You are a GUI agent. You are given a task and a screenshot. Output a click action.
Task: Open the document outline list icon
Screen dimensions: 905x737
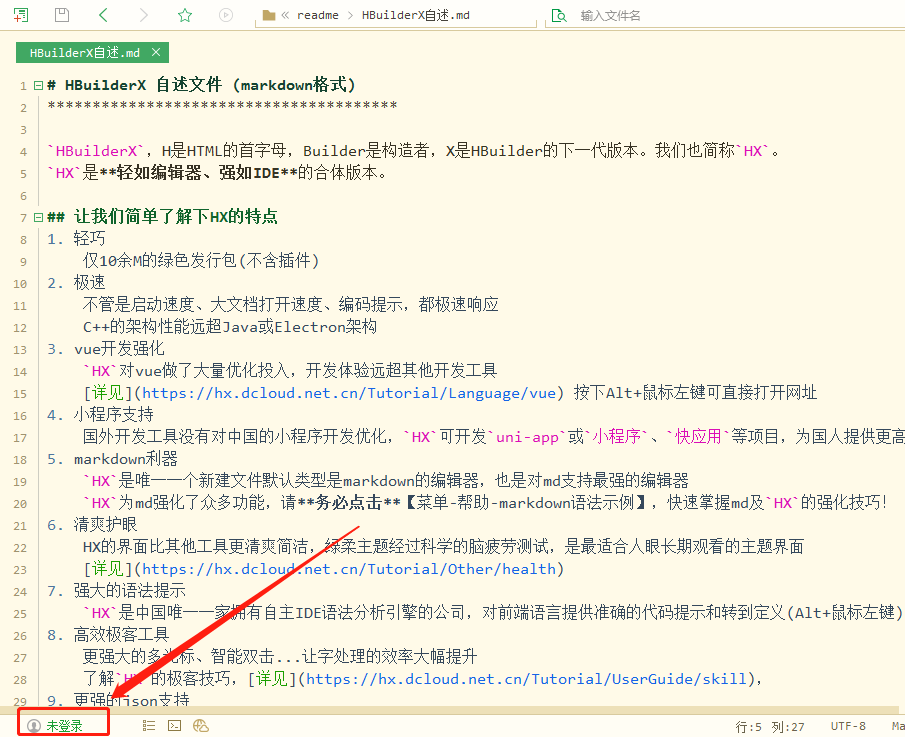[149, 725]
